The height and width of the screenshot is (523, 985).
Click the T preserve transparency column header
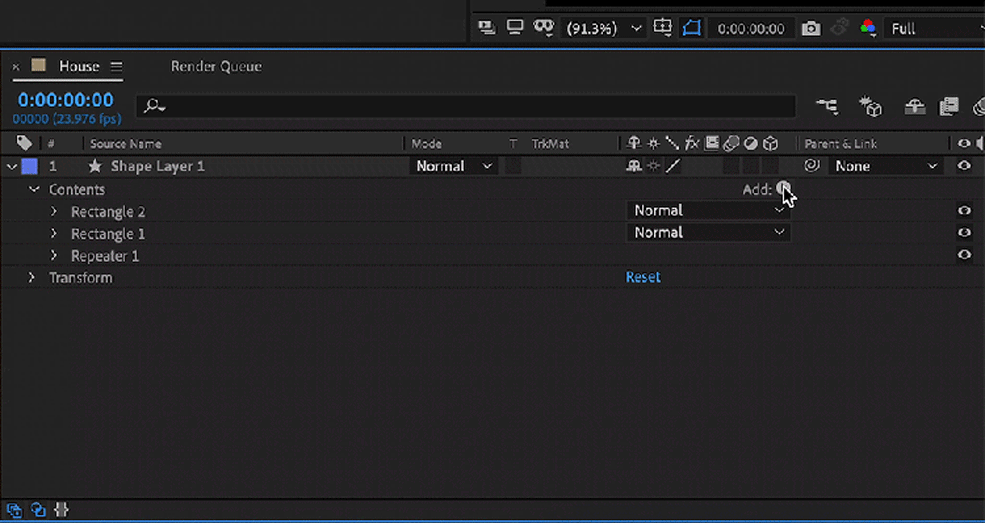(513, 144)
